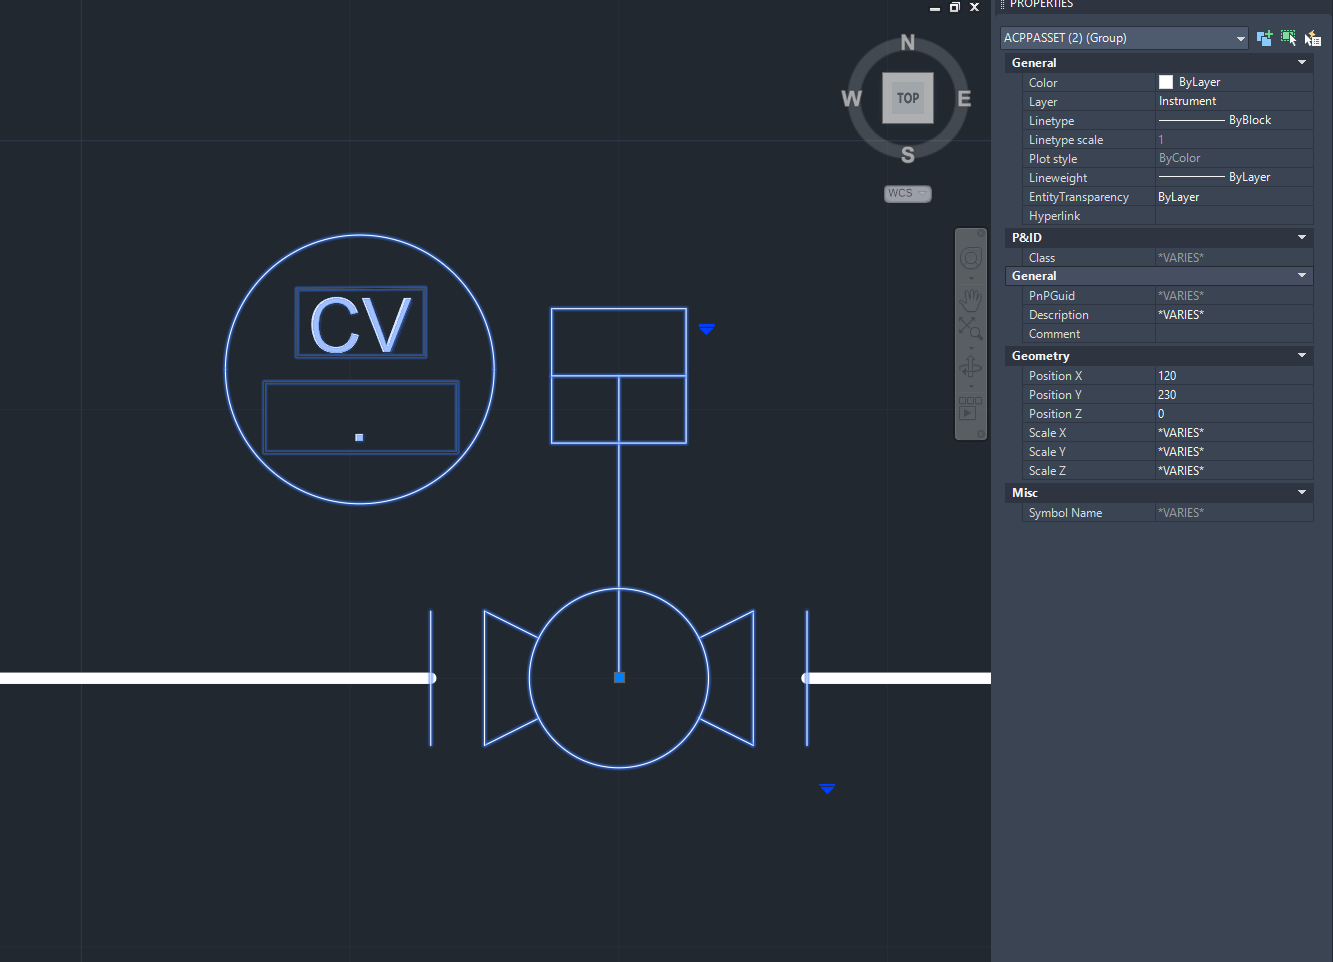Click the blue flip grip below the valve

(827, 788)
